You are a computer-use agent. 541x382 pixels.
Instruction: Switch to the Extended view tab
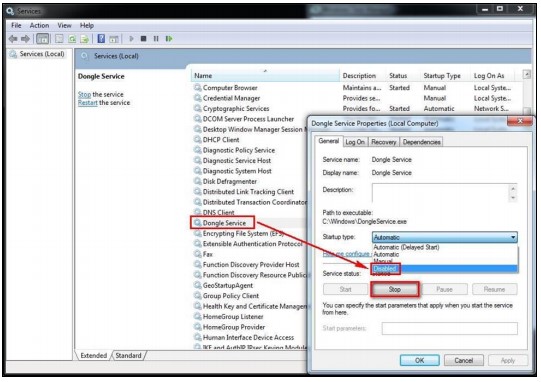[x=94, y=355]
